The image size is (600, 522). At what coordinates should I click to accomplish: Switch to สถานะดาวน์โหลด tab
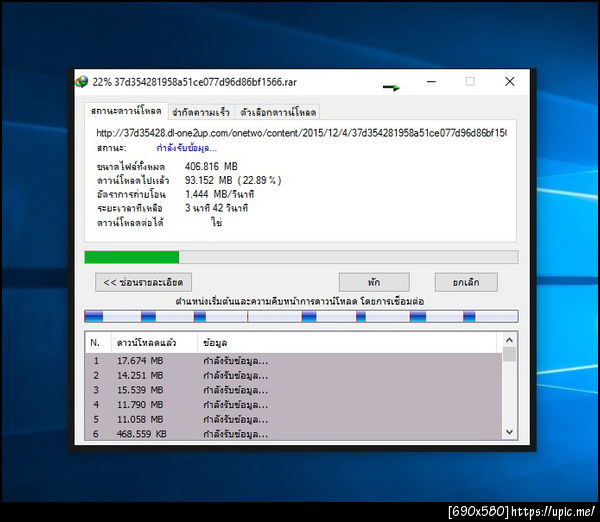tap(126, 111)
